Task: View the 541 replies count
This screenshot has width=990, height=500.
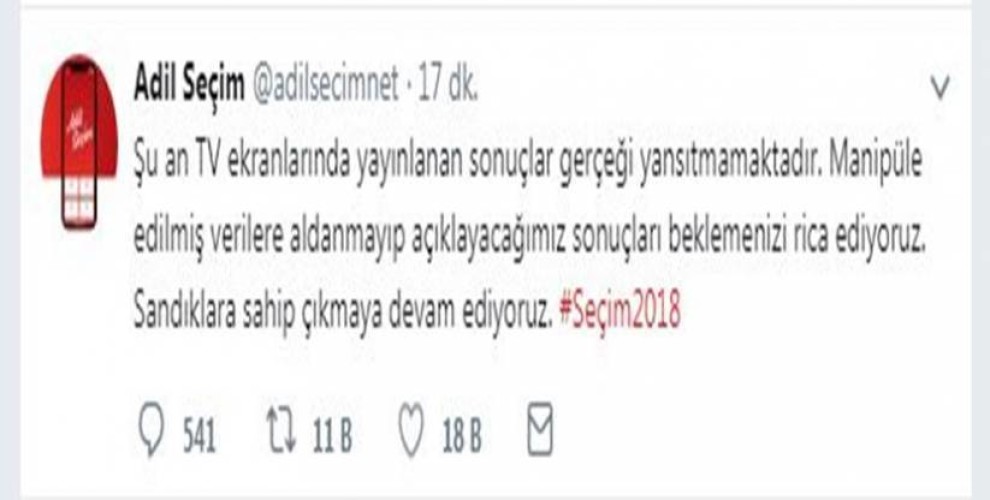Action: point(200,436)
